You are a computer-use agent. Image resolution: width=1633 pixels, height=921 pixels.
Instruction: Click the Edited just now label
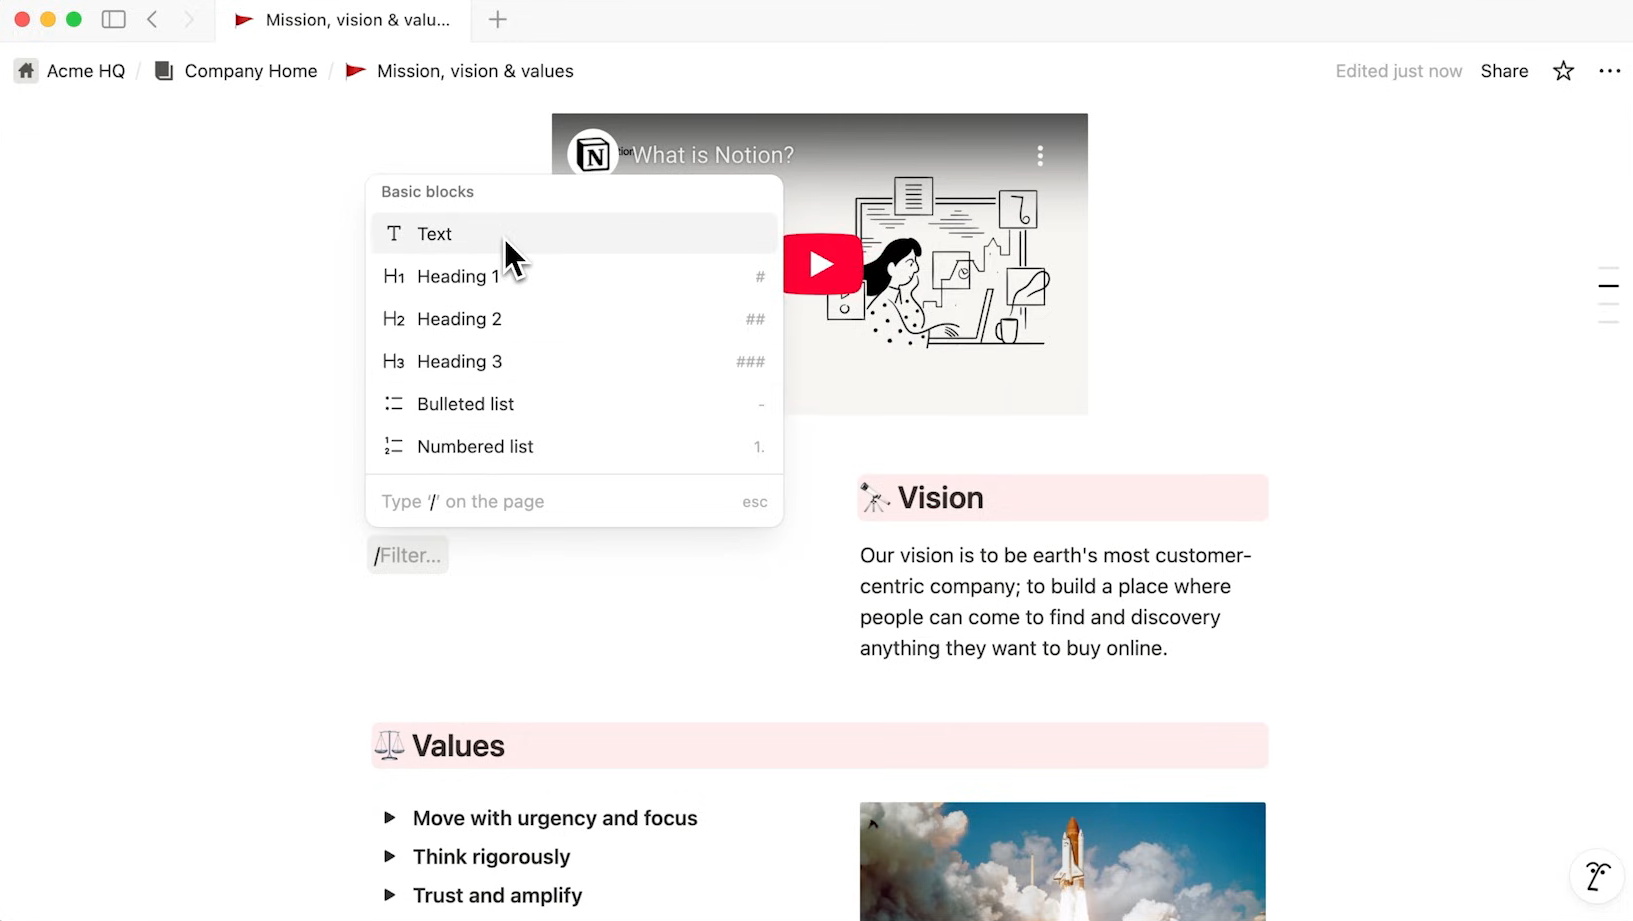tap(1399, 71)
